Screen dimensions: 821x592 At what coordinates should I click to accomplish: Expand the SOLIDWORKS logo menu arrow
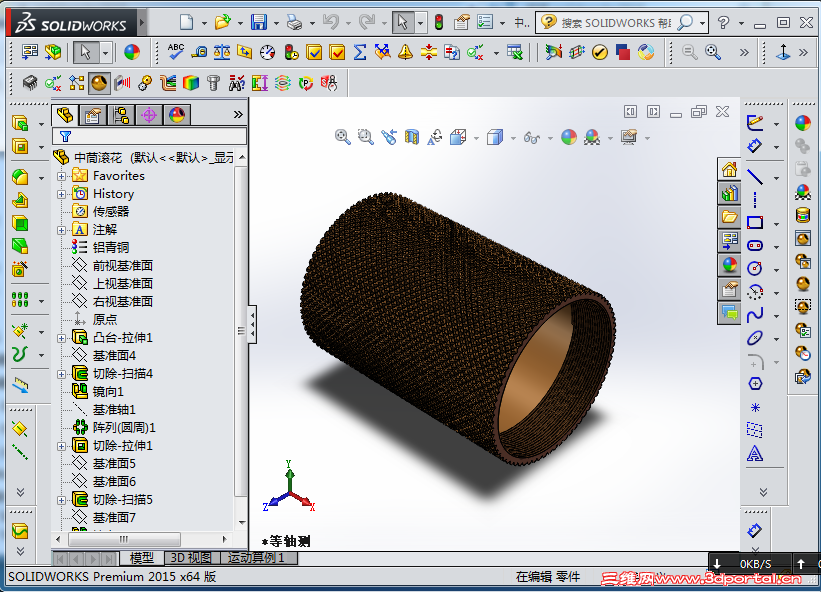point(142,23)
